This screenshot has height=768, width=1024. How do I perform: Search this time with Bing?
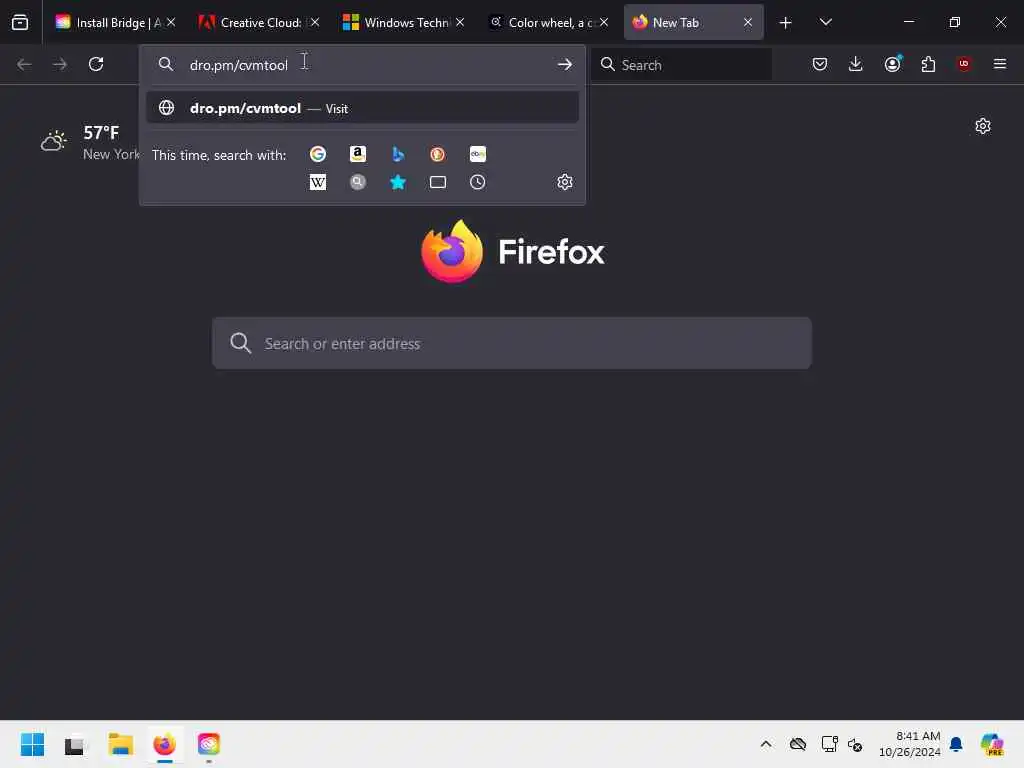click(x=398, y=154)
